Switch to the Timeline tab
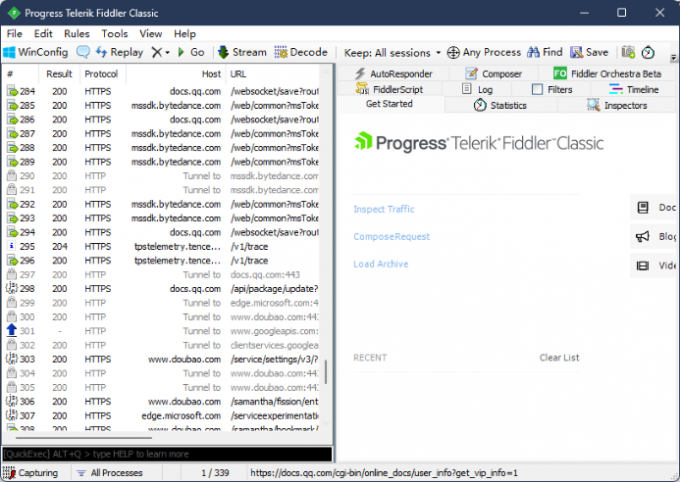 [x=634, y=89]
